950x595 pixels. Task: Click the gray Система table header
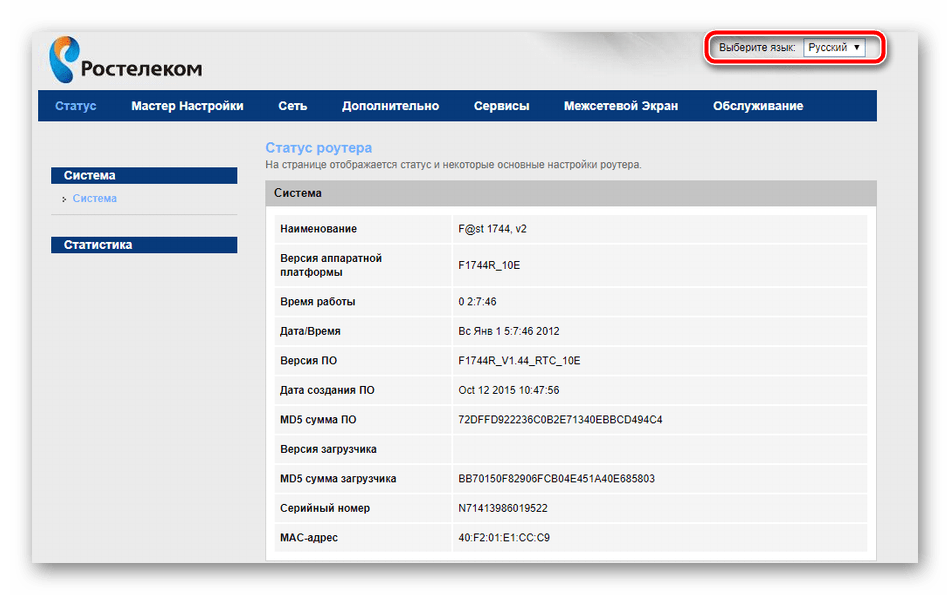click(x=570, y=193)
